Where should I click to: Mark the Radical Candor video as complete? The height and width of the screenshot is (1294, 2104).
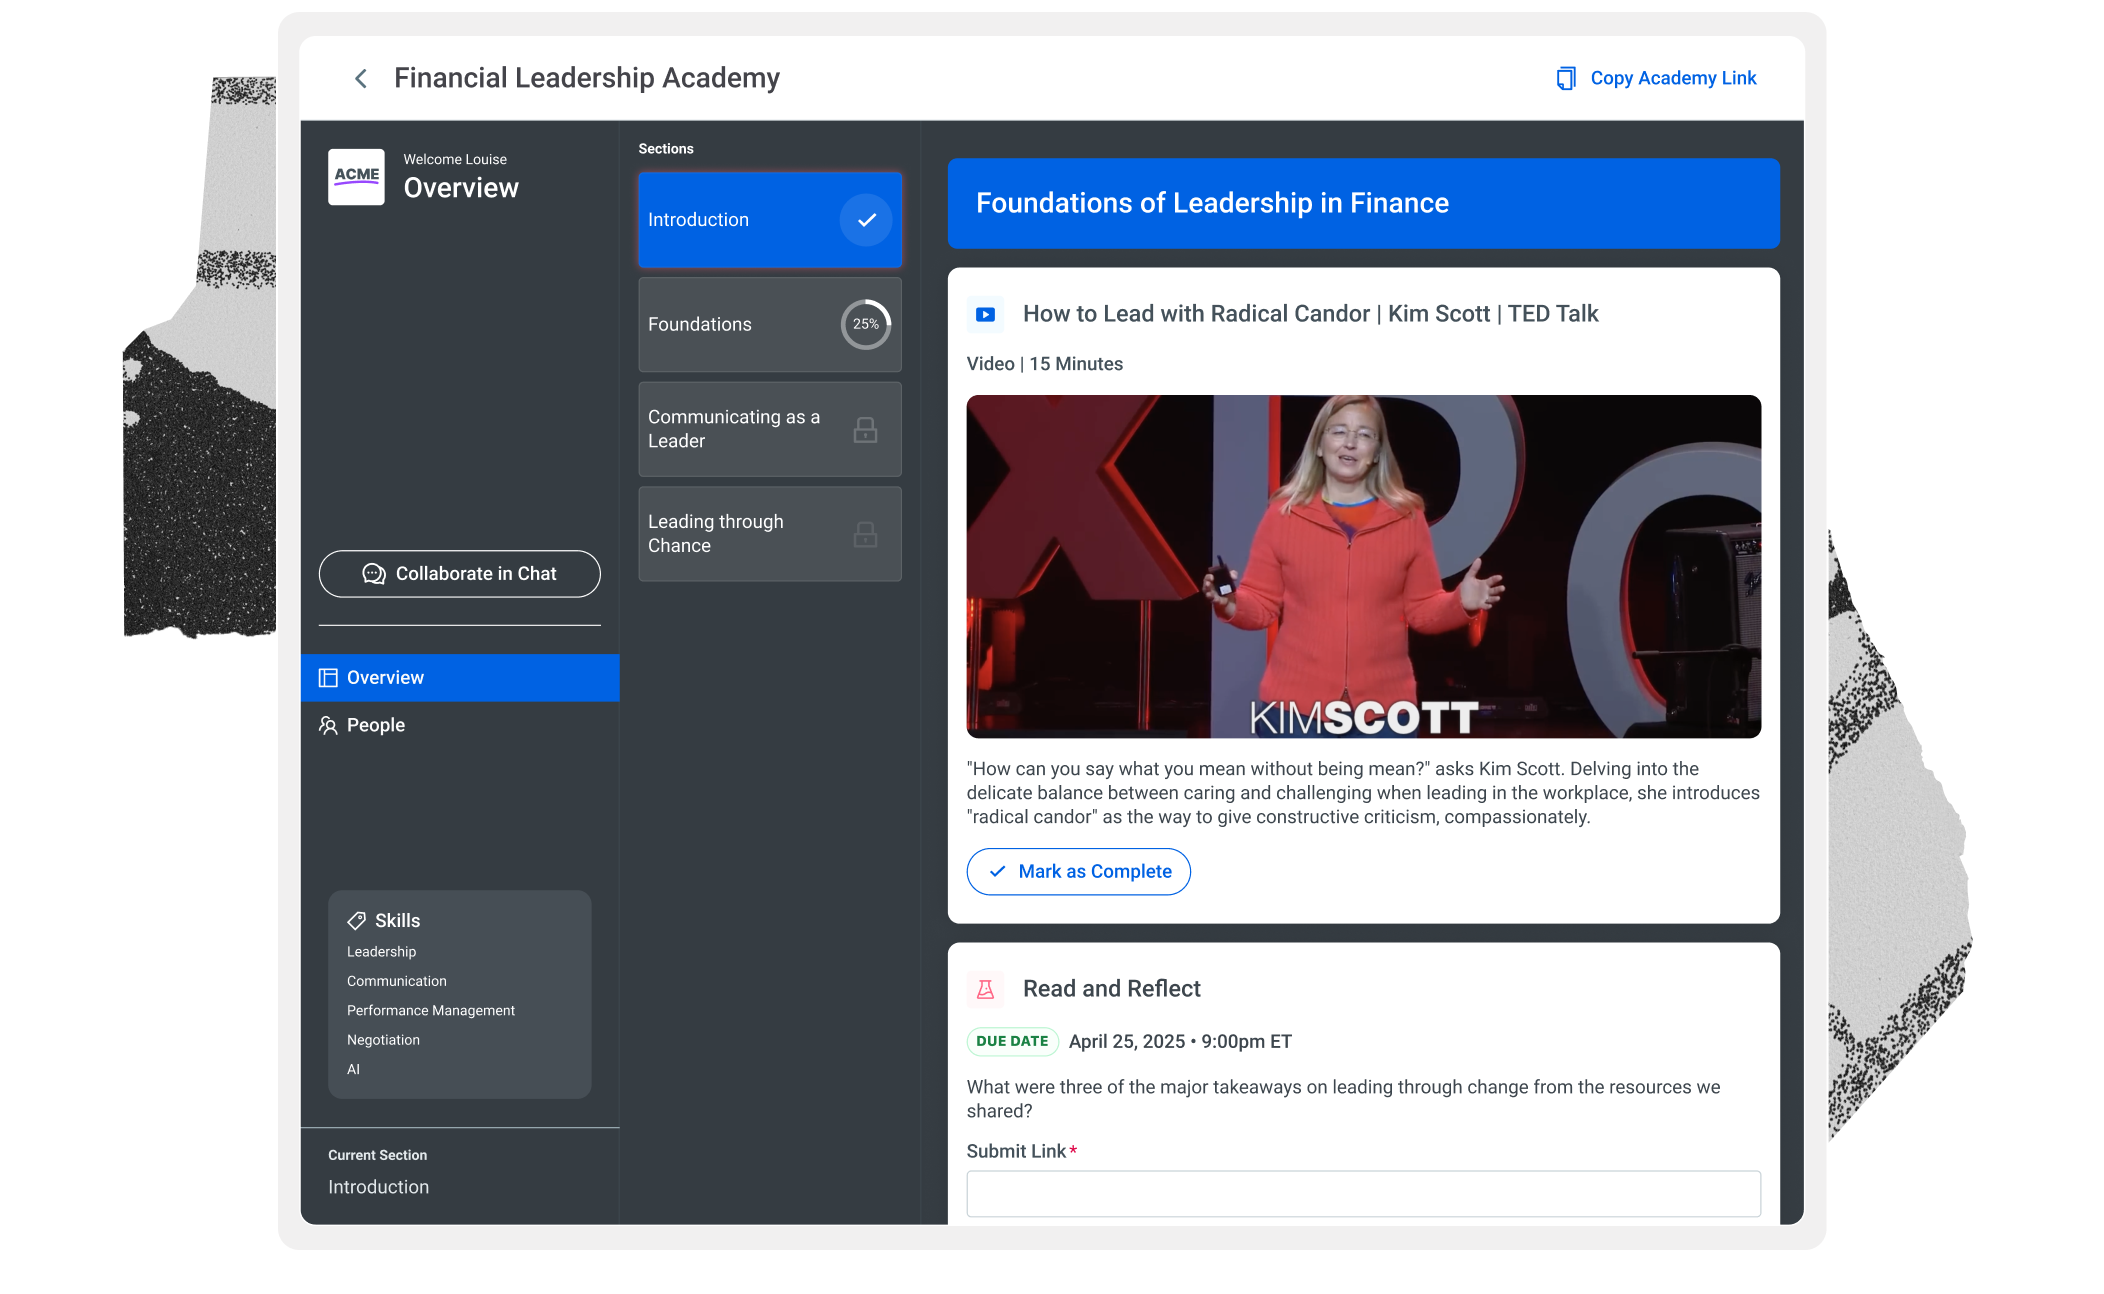click(1078, 872)
